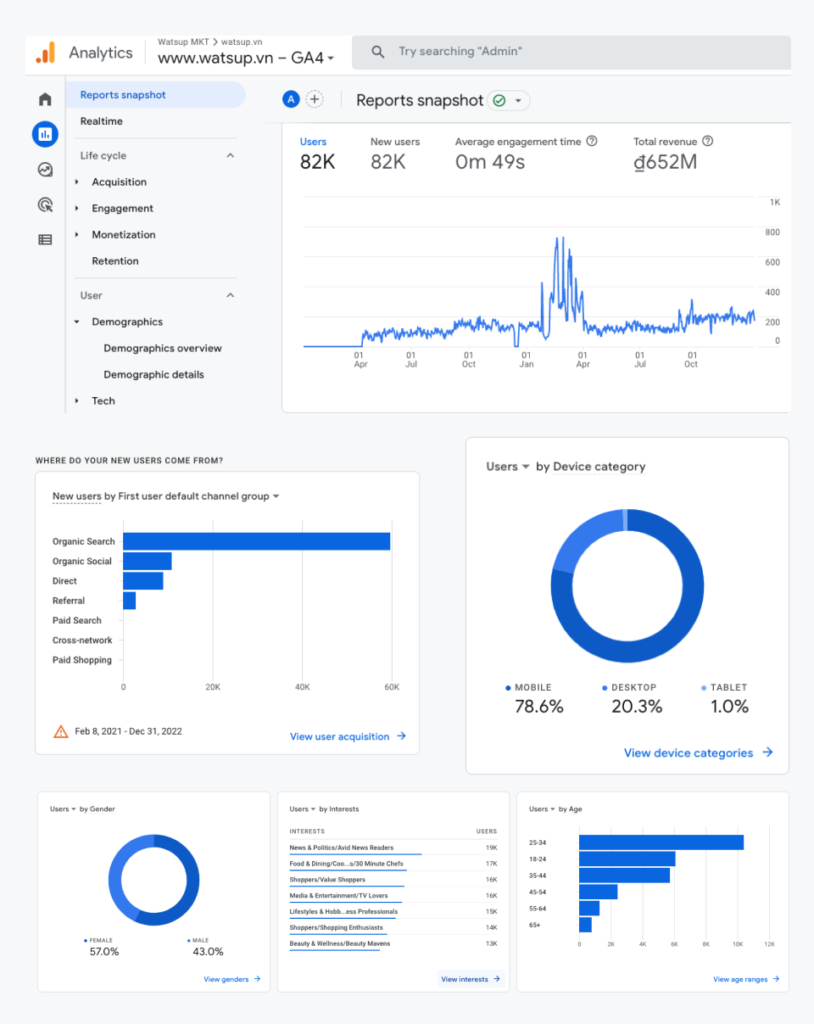Open the Explore icon in sidebar
This screenshot has width=814, height=1024.
[x=45, y=170]
